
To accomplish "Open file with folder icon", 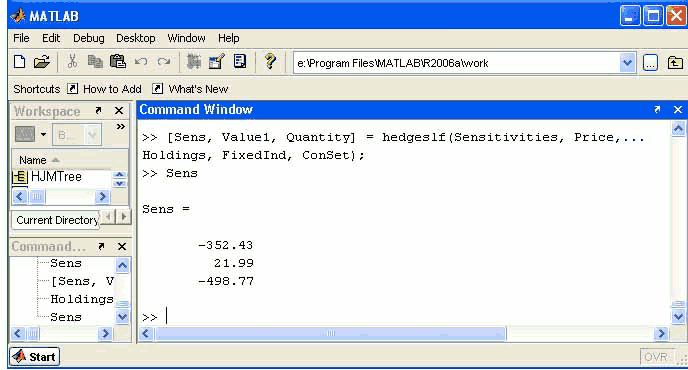I will click(x=42, y=61).
